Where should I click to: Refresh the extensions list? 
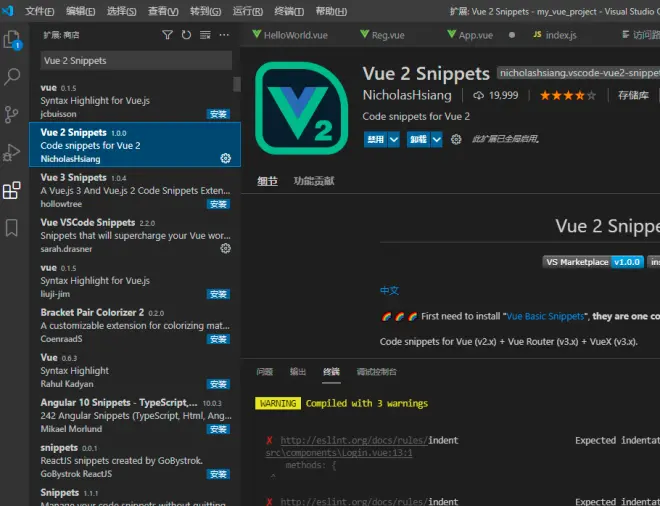coord(186,35)
